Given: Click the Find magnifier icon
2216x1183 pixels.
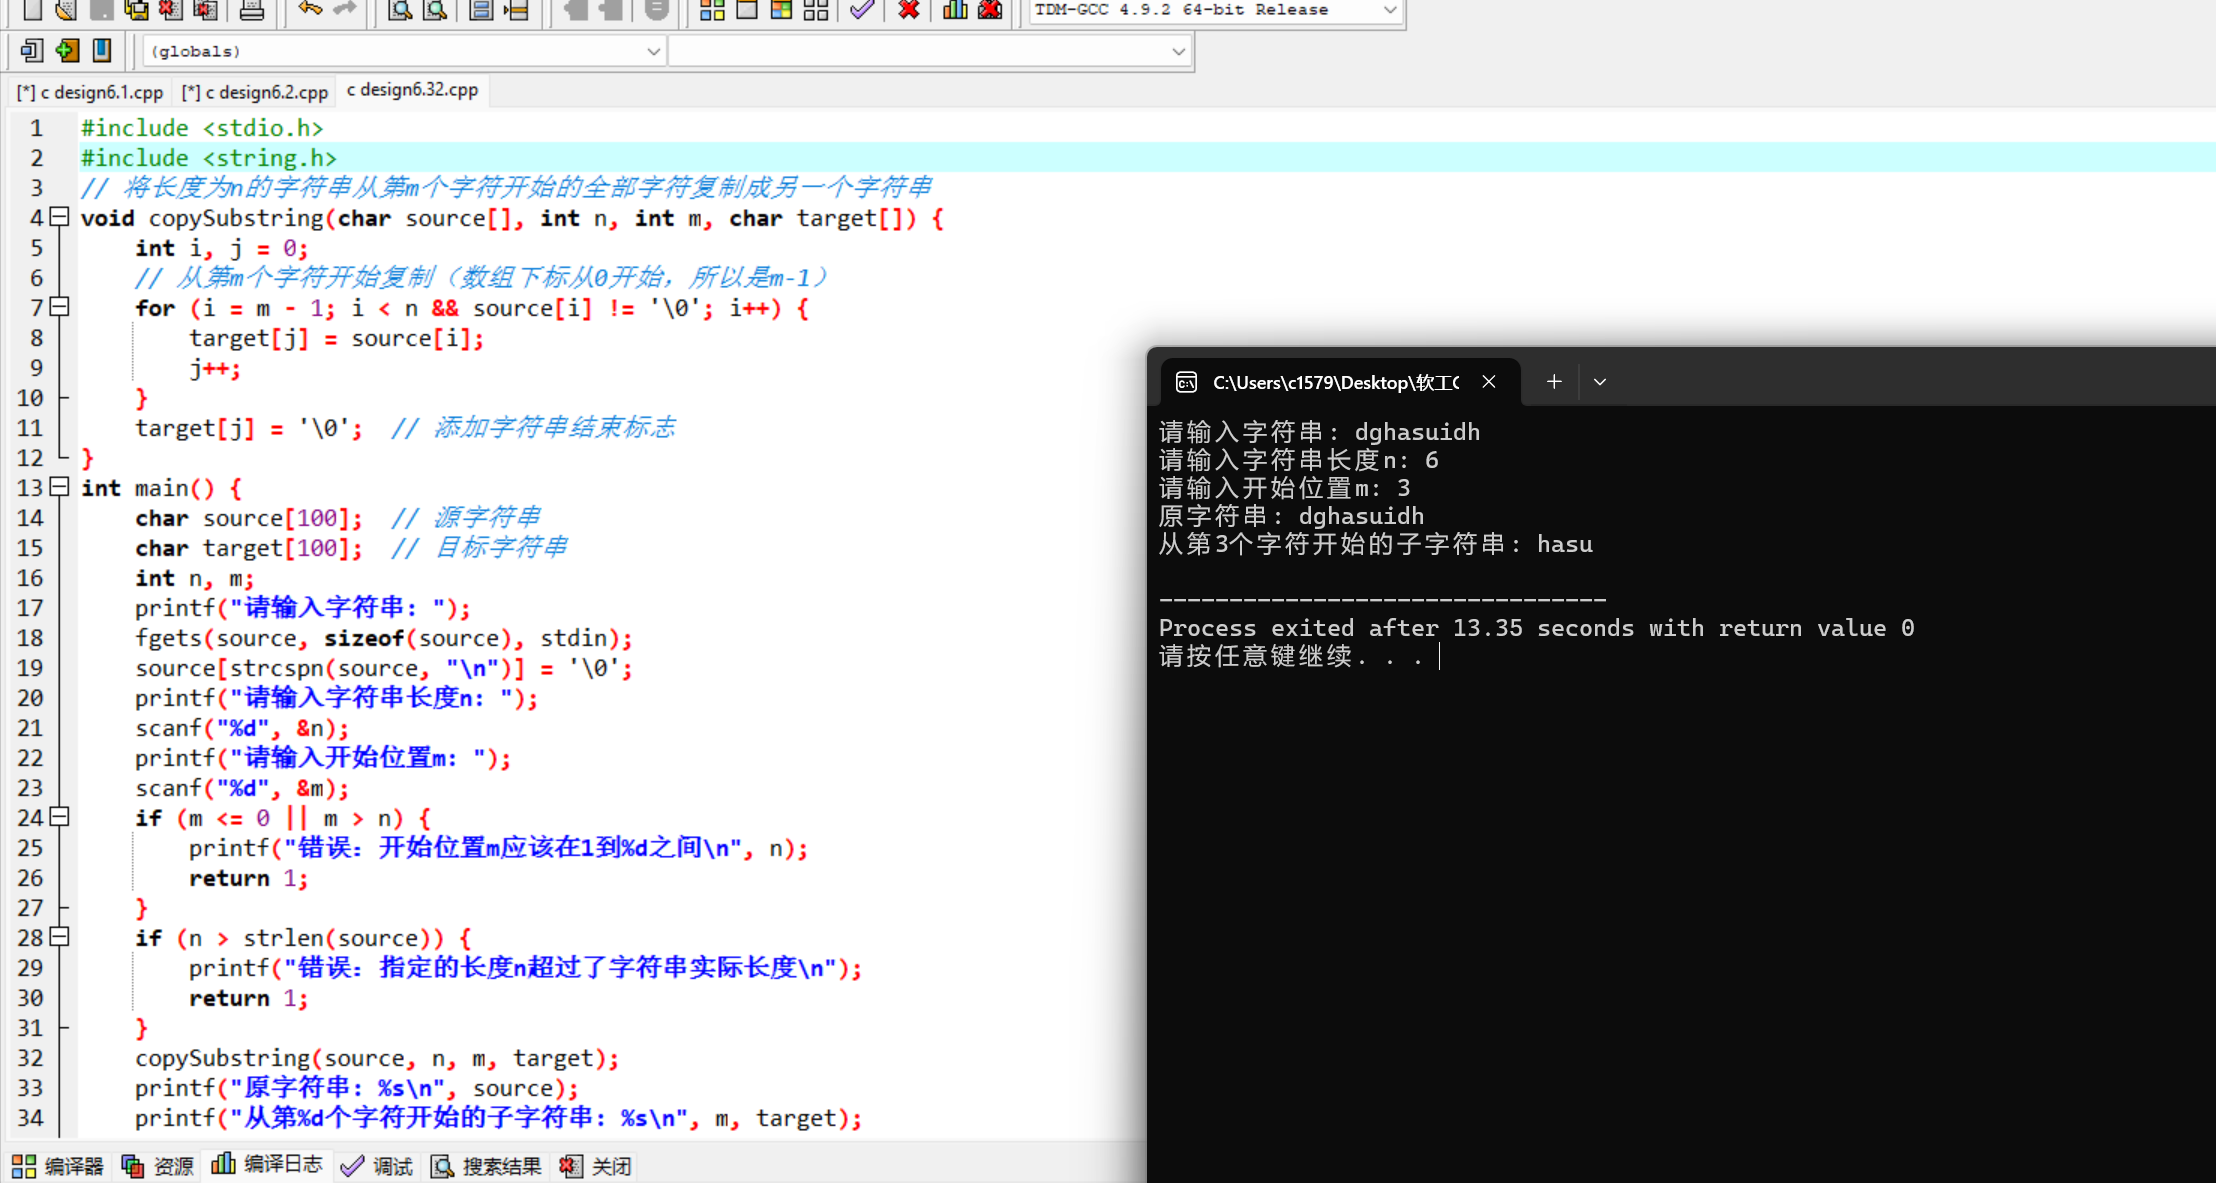Looking at the screenshot, I should [x=398, y=10].
